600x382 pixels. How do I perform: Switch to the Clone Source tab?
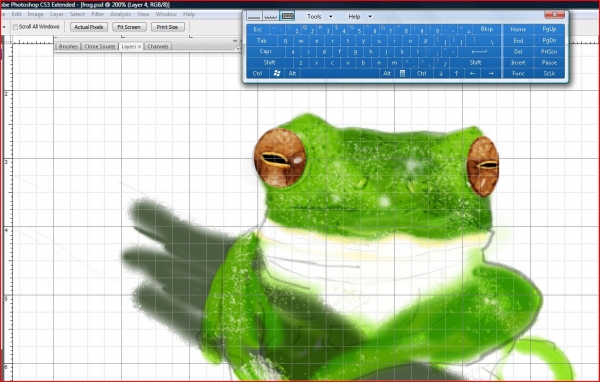tap(99, 46)
